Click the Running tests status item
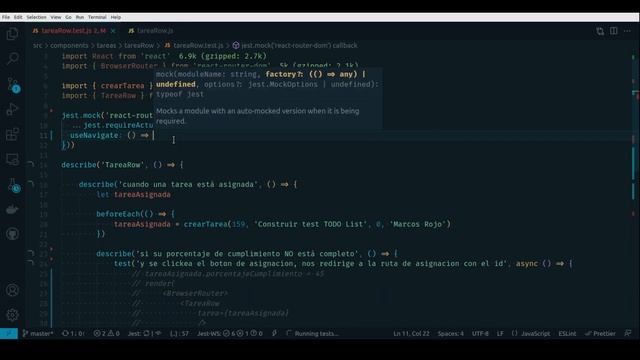The image size is (640, 360). (313, 333)
